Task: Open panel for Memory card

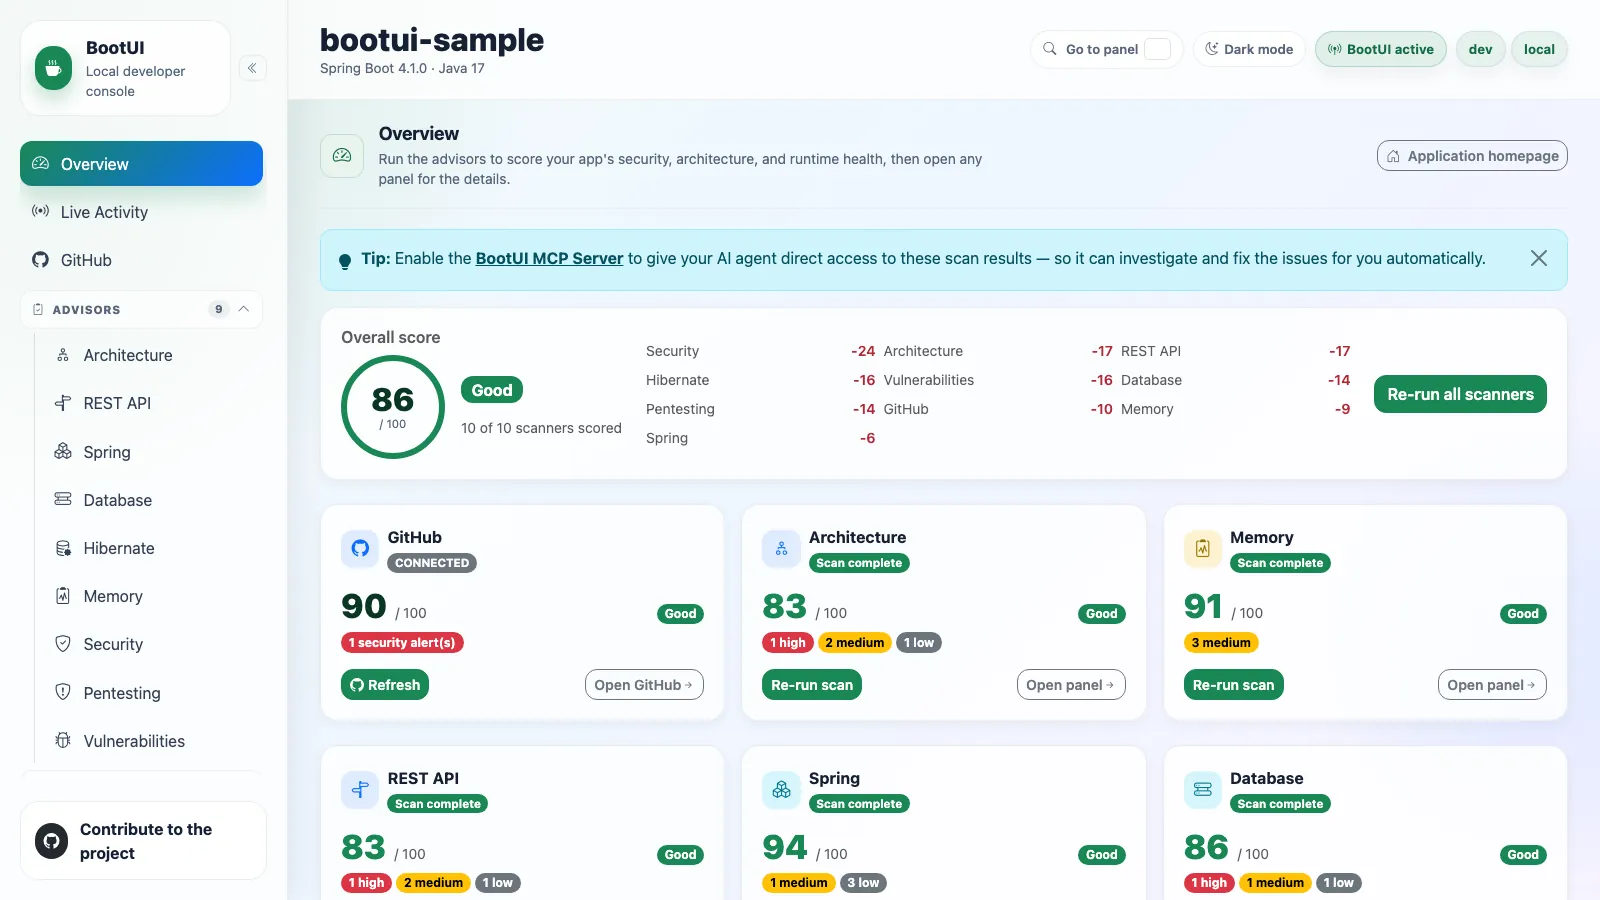Action: click(1492, 685)
